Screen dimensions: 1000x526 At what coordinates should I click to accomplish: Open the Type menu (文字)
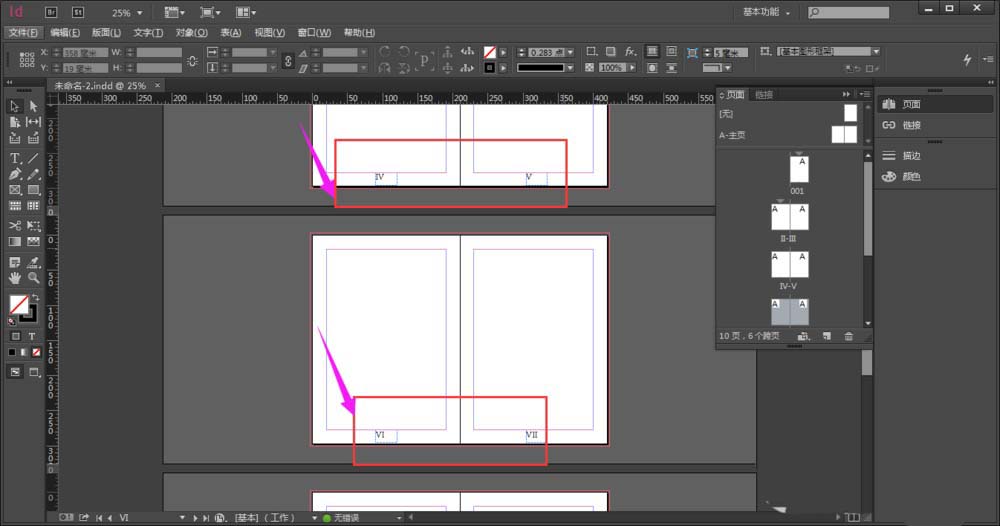tap(148, 33)
